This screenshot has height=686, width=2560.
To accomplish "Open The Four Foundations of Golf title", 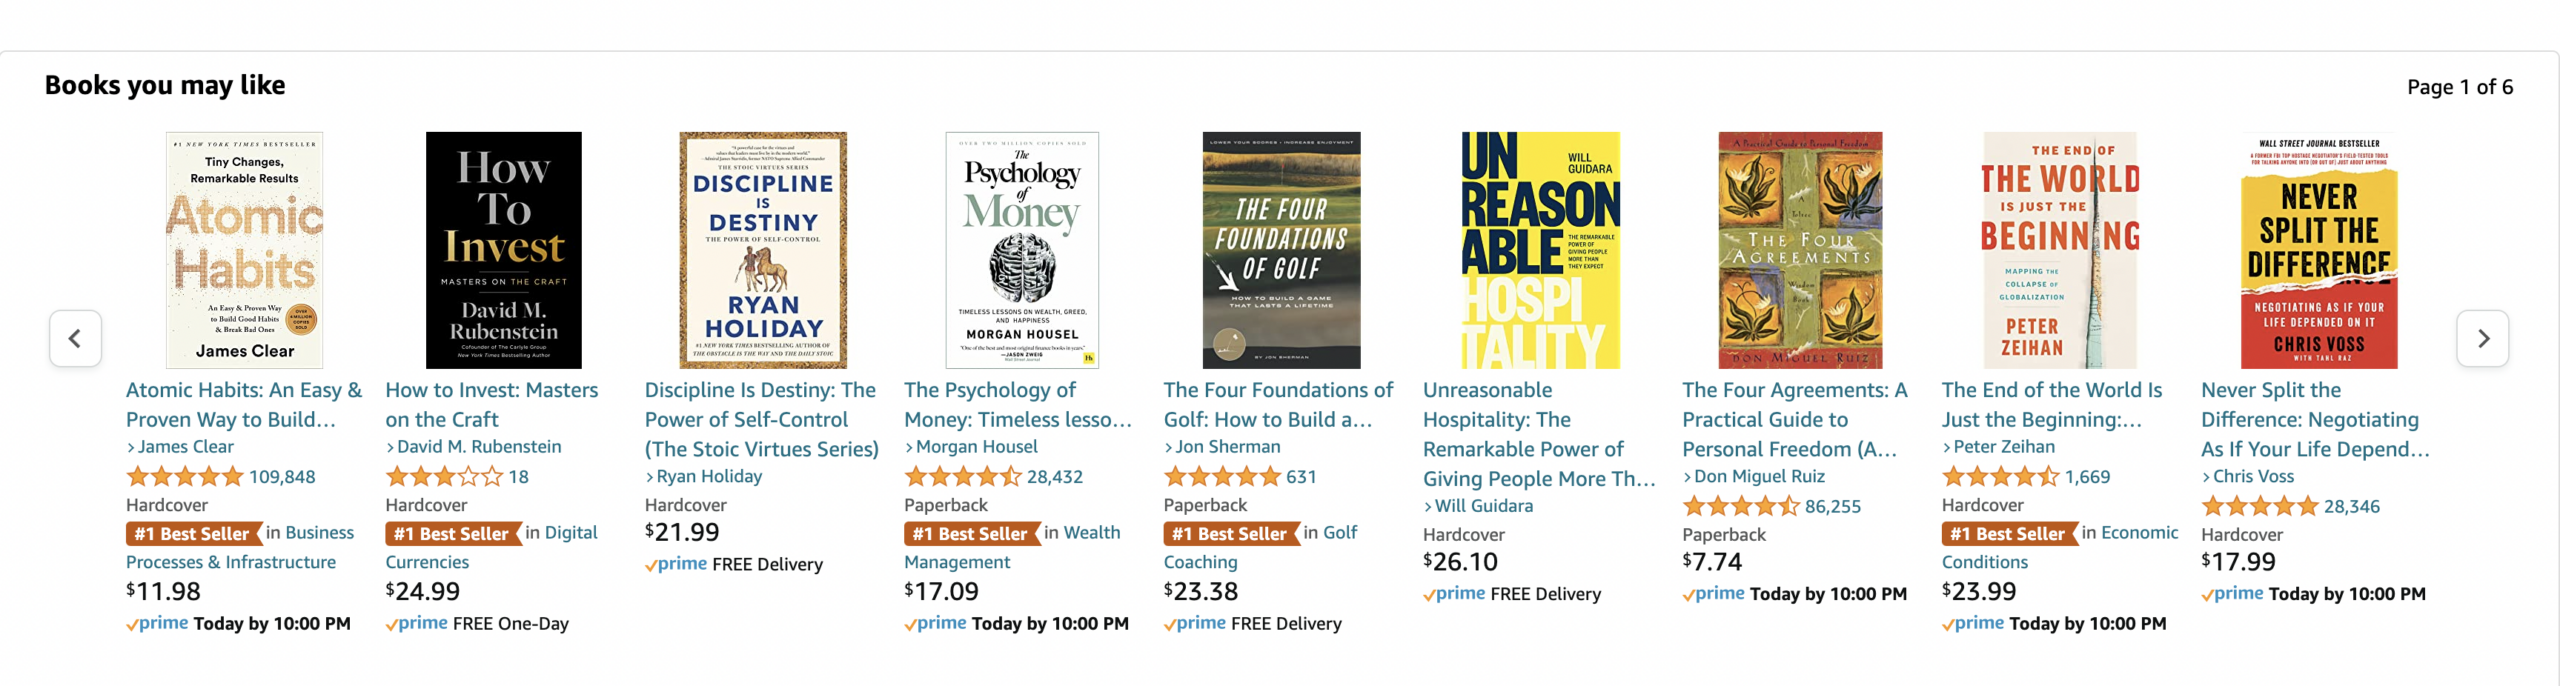I will pyautogui.click(x=1277, y=405).
